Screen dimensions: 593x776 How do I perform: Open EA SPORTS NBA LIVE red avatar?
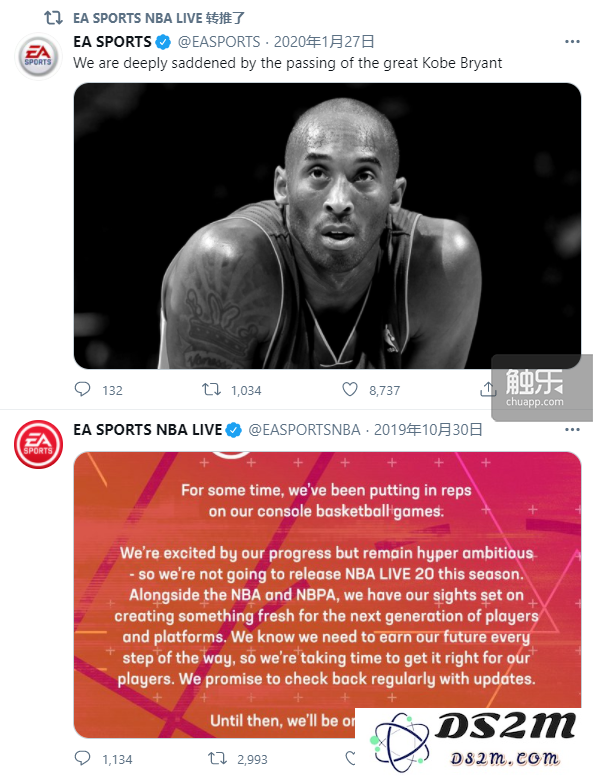[38, 444]
